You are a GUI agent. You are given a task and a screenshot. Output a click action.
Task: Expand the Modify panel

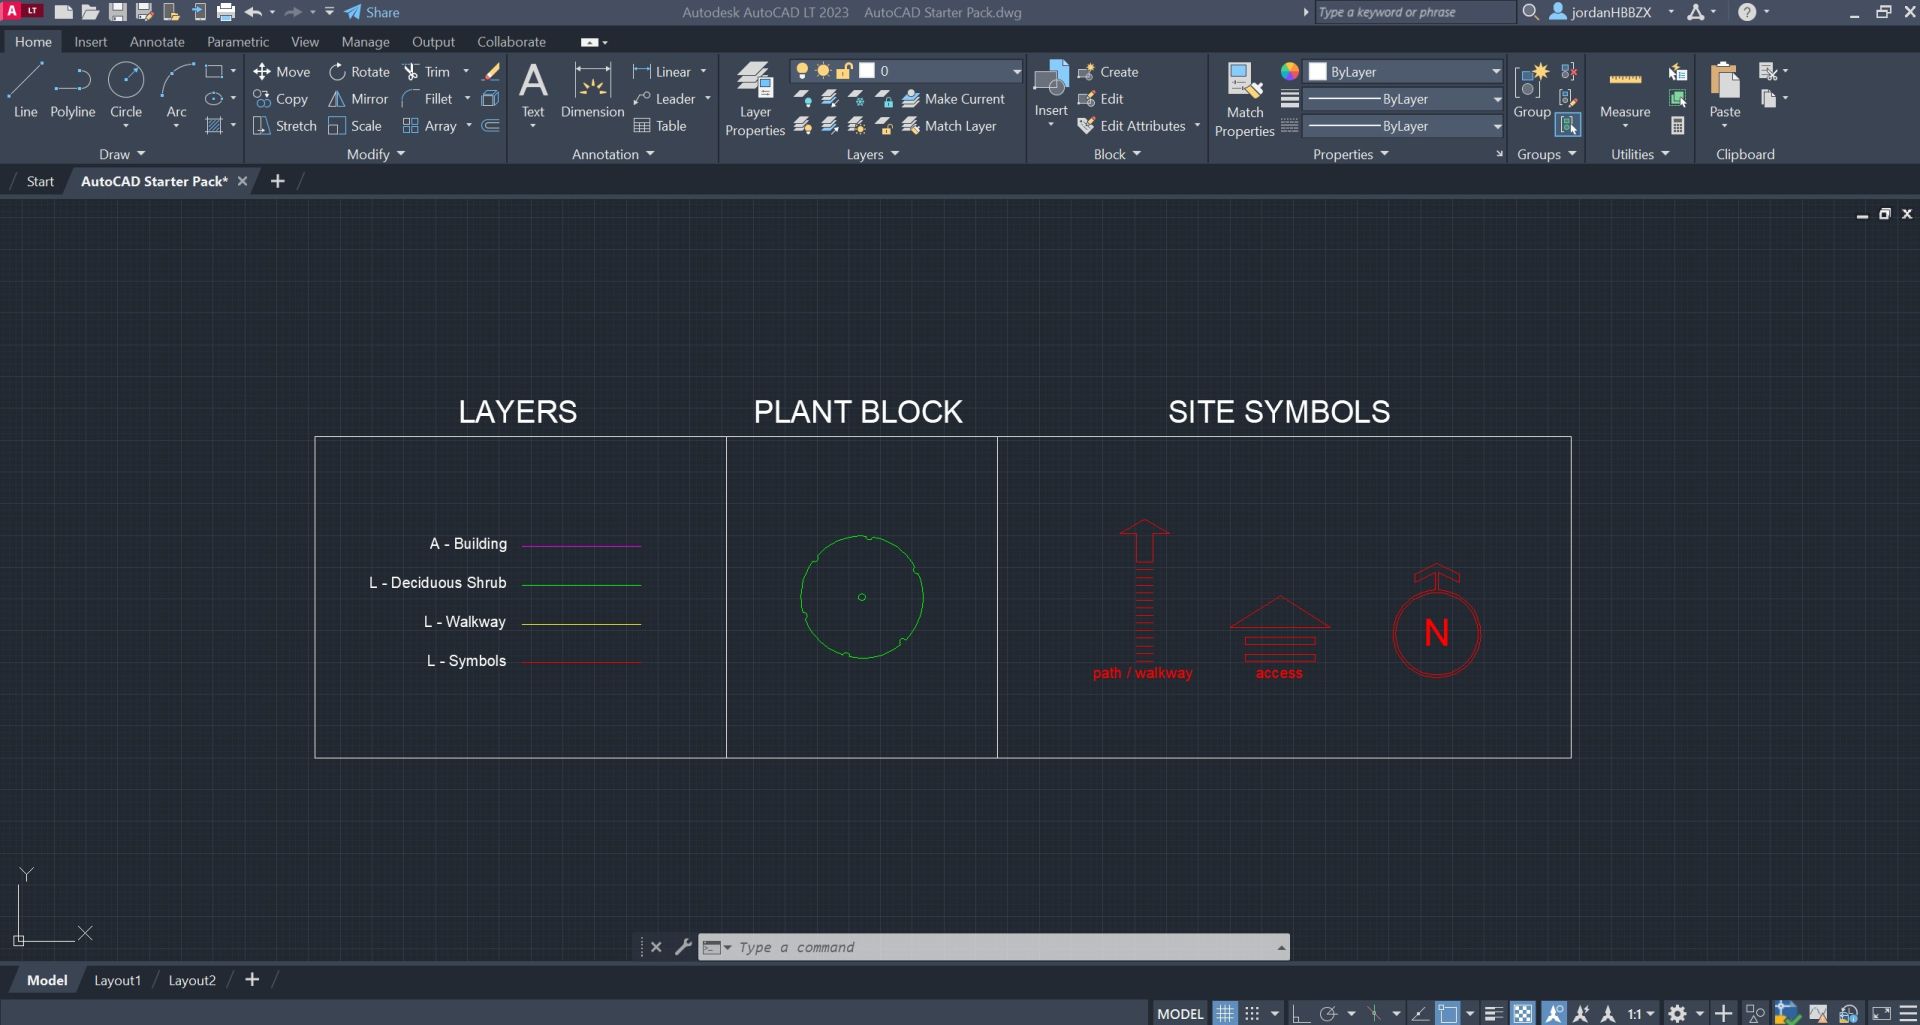coord(376,154)
